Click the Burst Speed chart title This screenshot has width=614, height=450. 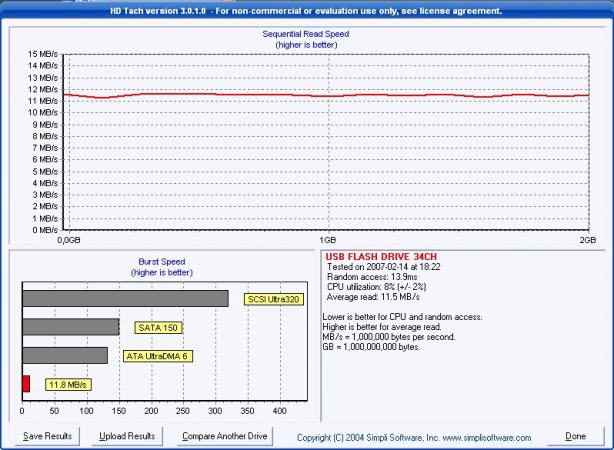pyautogui.click(x=162, y=262)
